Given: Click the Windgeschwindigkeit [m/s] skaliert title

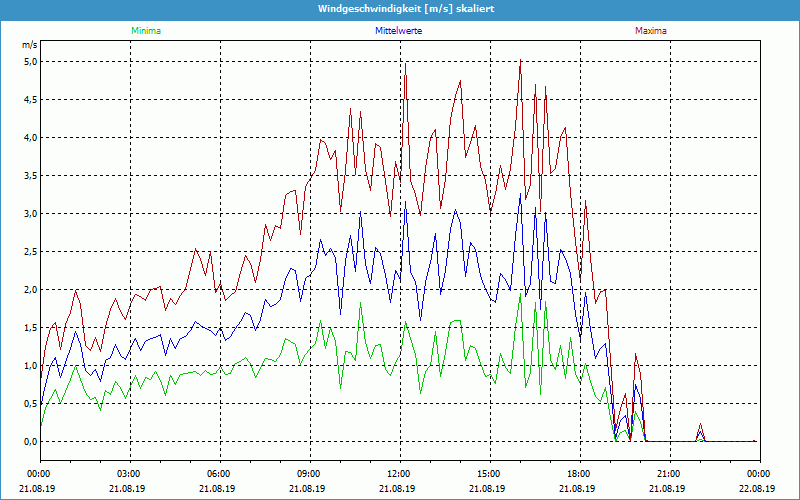Looking at the screenshot, I should point(406,9).
